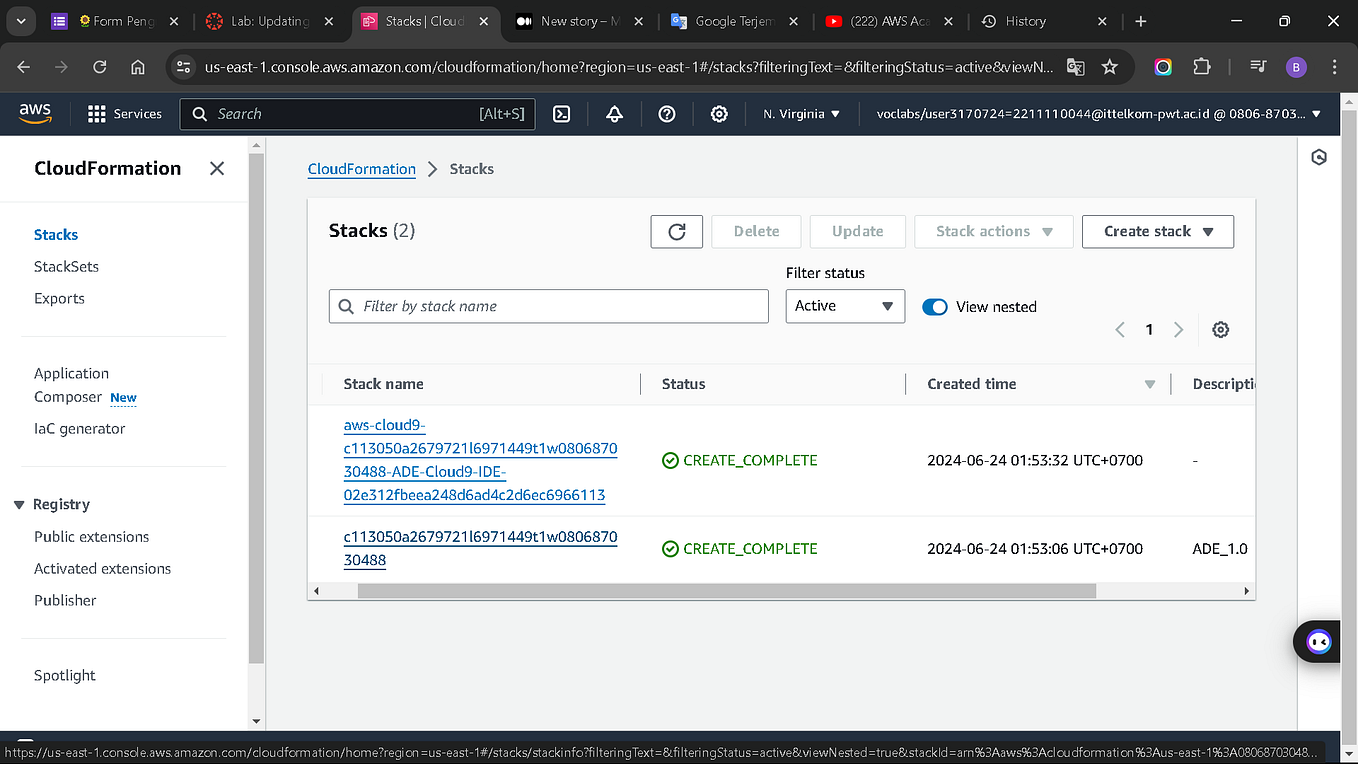This screenshot has width=1358, height=764.
Task: Open Google Translate icon in the address bar
Action: [x=1074, y=67]
